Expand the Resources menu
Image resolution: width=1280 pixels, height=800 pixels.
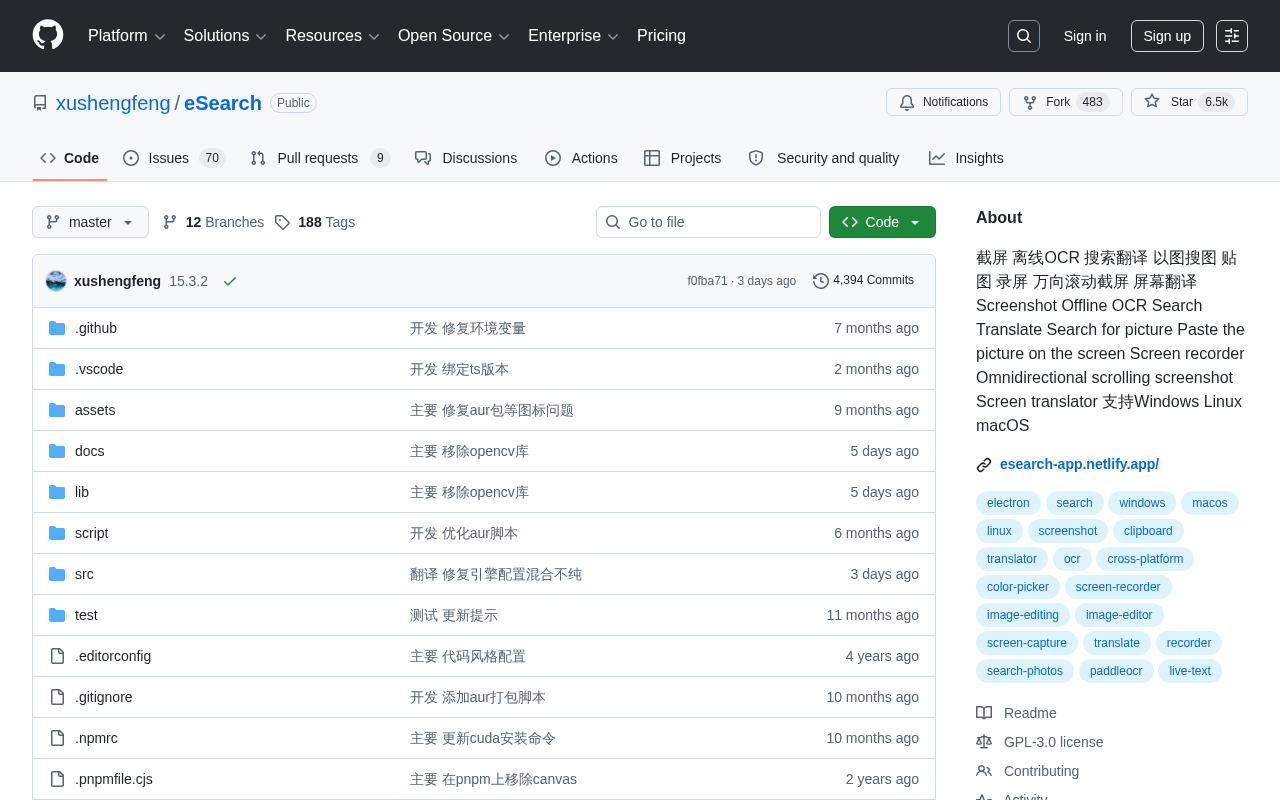pos(333,36)
